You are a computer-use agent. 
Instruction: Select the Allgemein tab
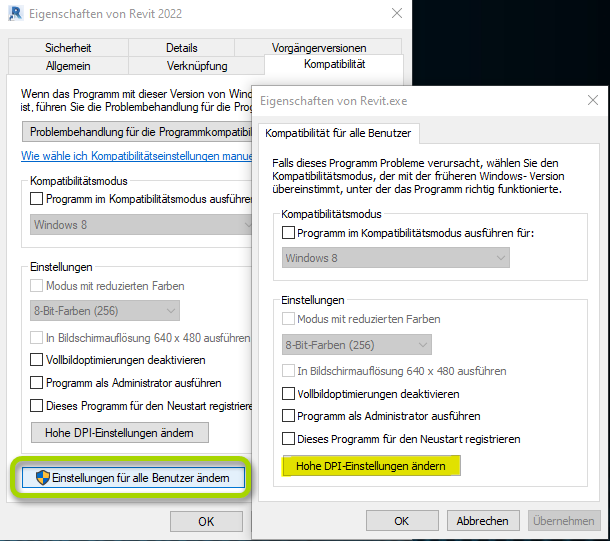(x=68, y=66)
